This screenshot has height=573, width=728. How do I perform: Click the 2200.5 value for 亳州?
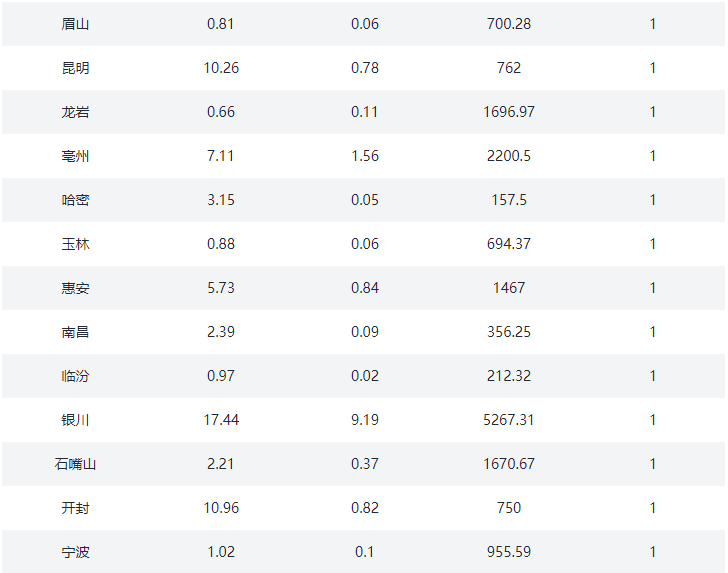coord(508,156)
